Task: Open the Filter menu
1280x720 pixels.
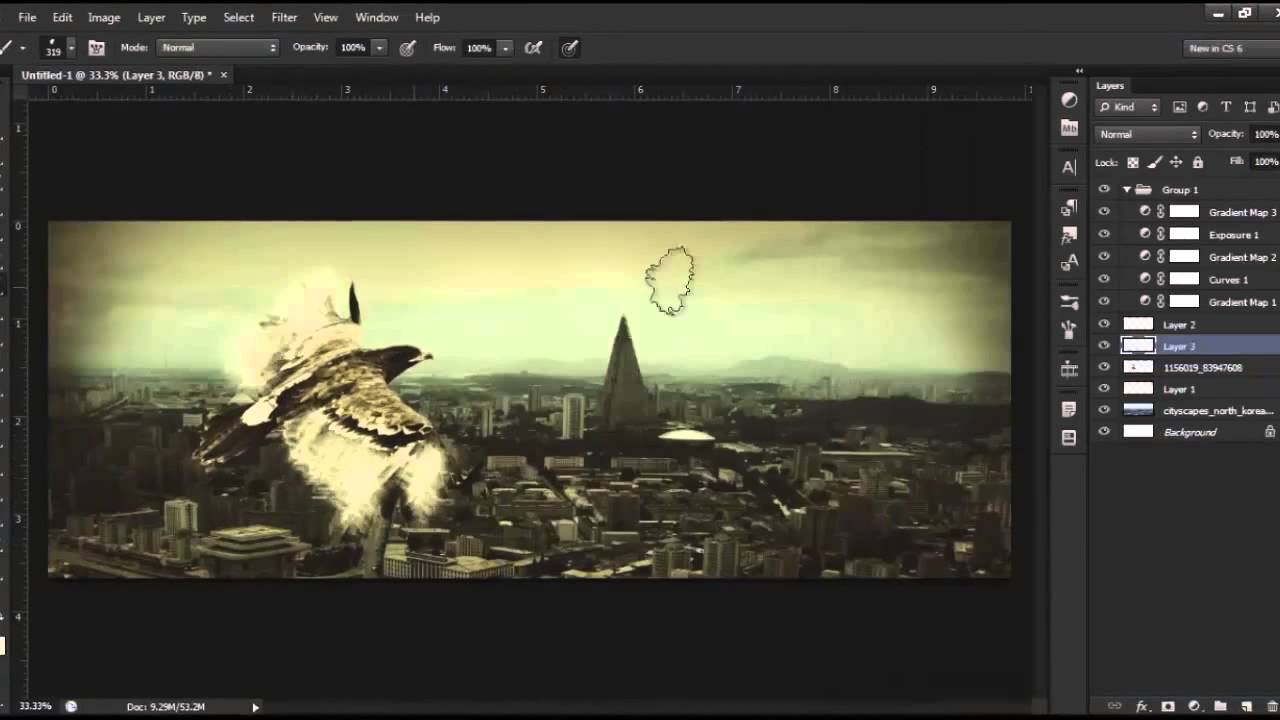Action: (284, 17)
